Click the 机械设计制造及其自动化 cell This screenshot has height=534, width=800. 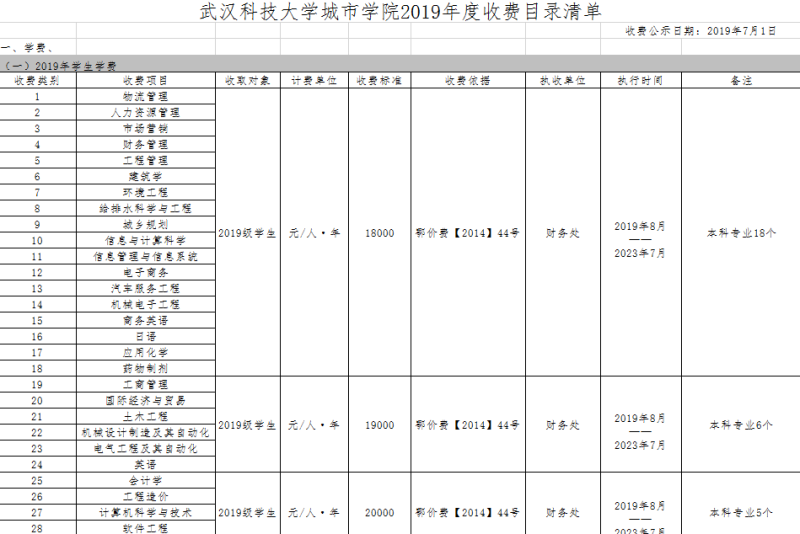[145, 433]
